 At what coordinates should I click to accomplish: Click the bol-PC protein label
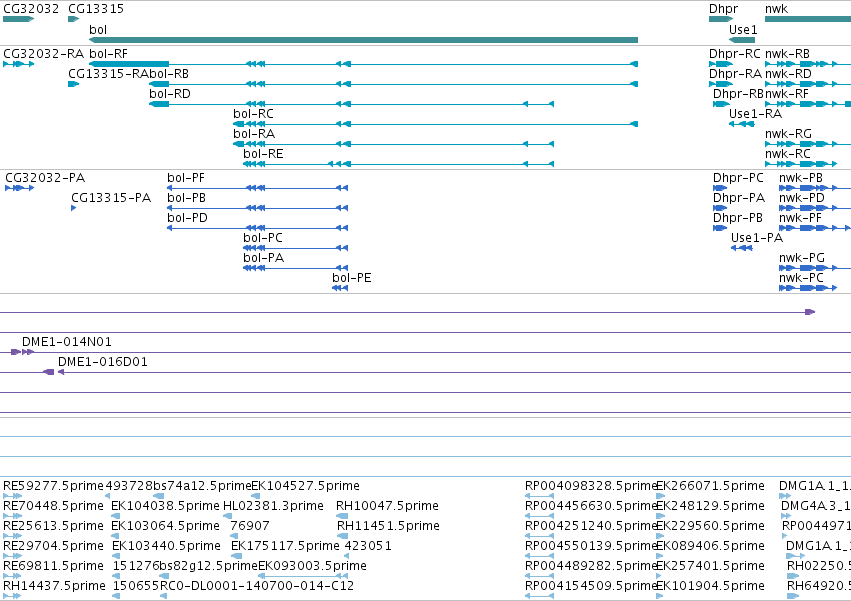[263, 238]
